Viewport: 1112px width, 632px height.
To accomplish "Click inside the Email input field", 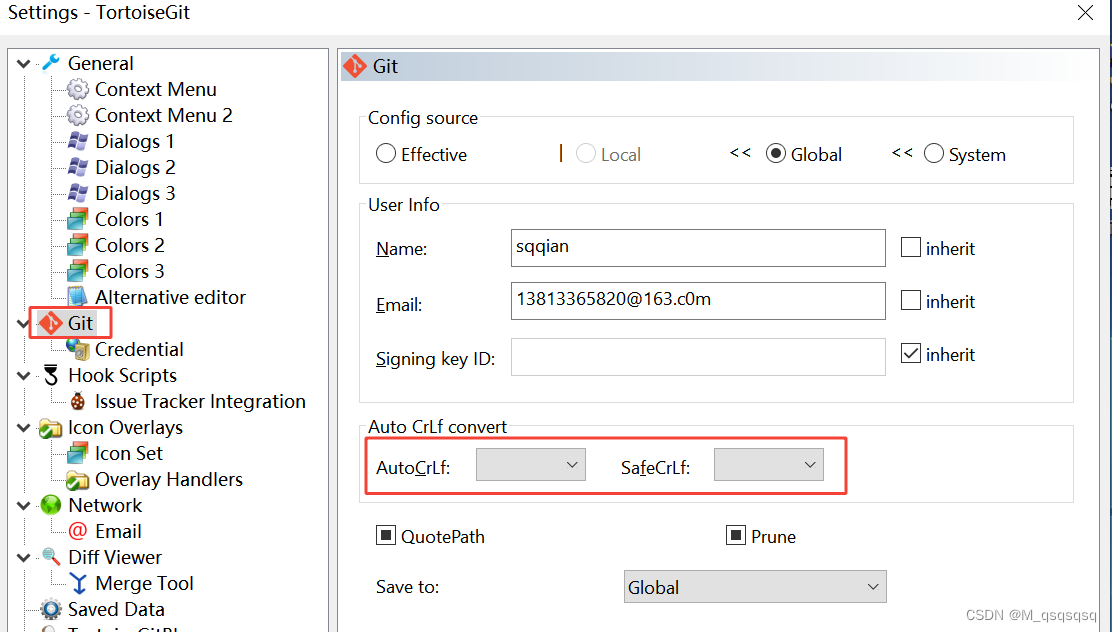I will click(697, 300).
